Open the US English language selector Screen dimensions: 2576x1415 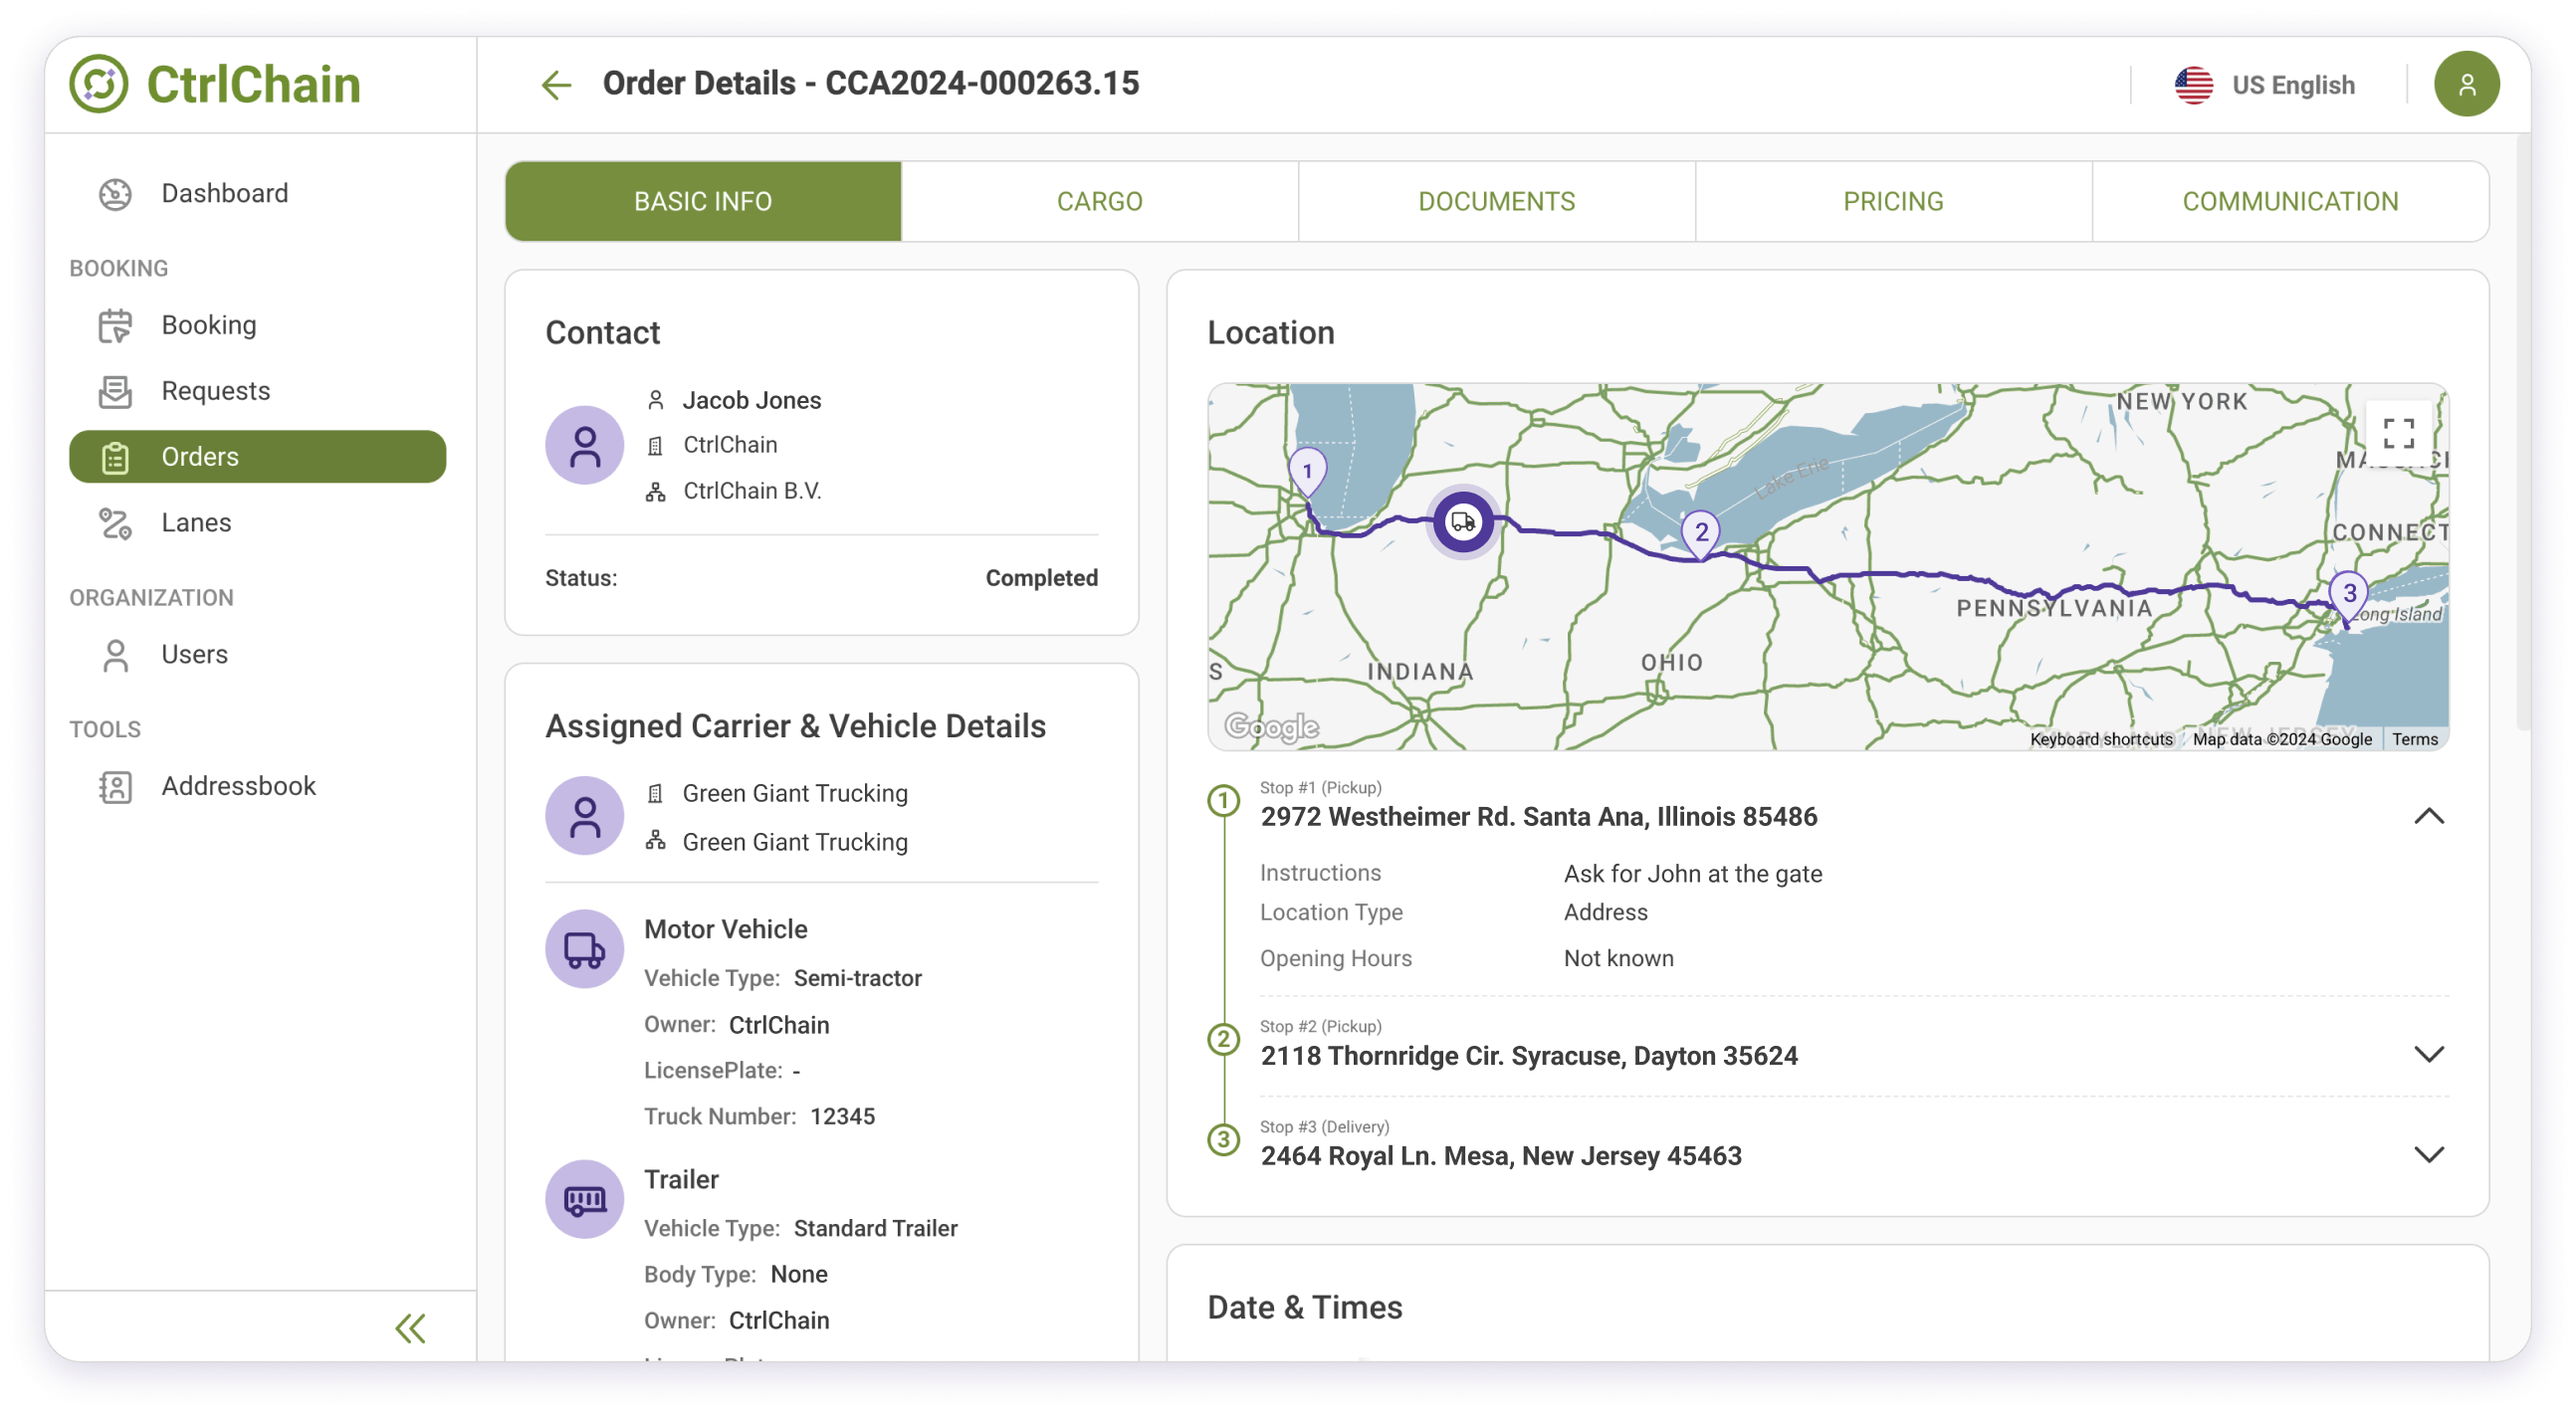click(2265, 85)
